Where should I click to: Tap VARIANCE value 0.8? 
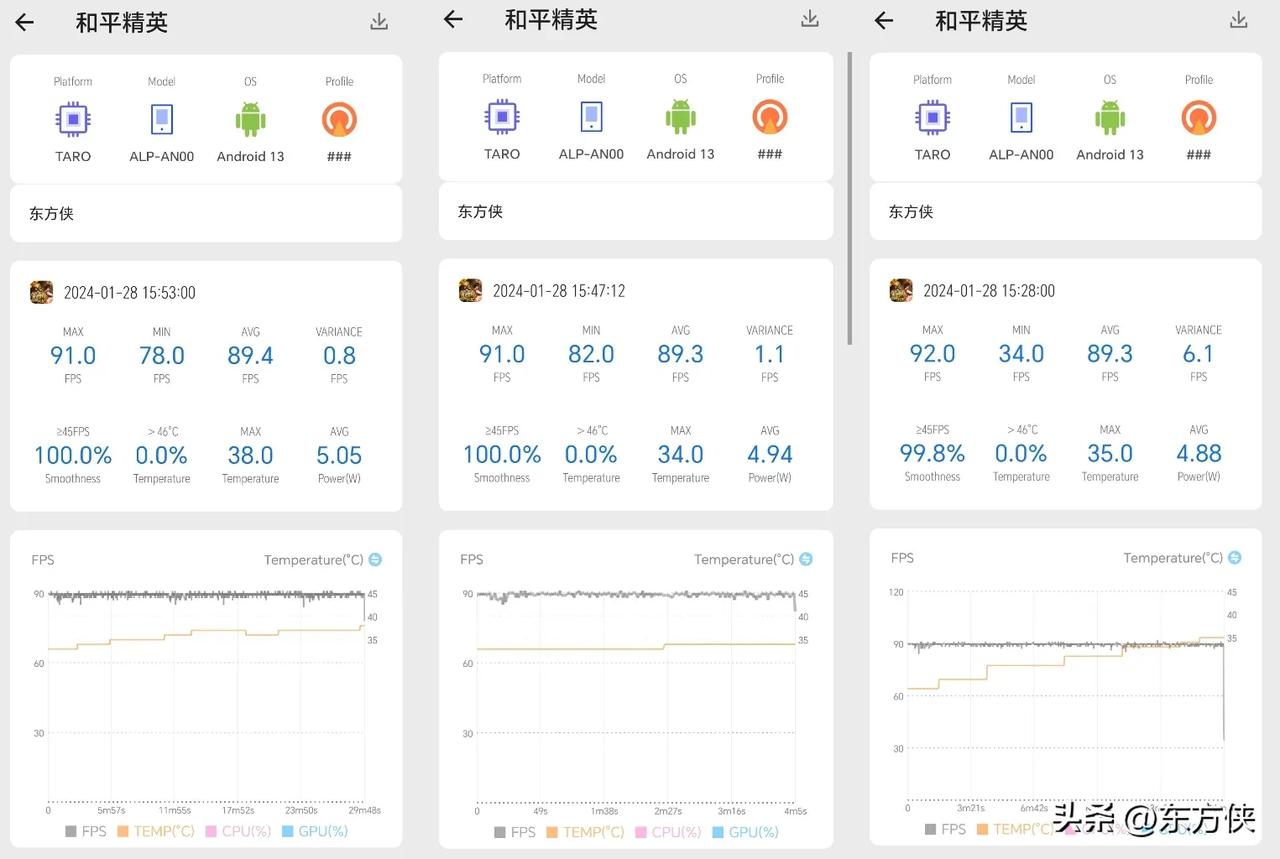(339, 356)
